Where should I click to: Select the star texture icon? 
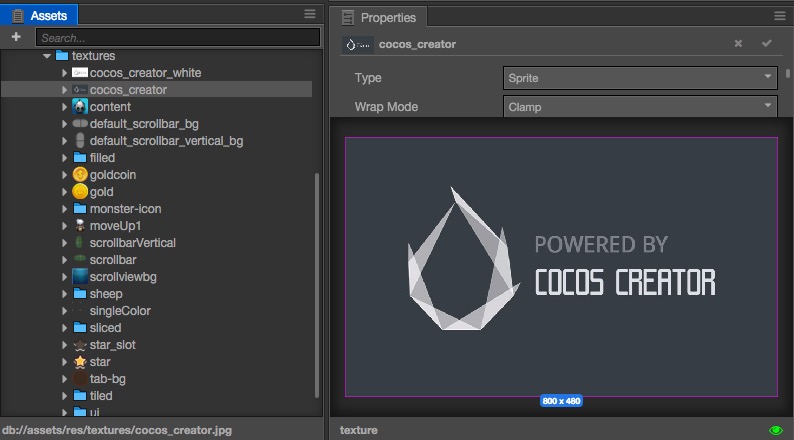[x=80, y=362]
